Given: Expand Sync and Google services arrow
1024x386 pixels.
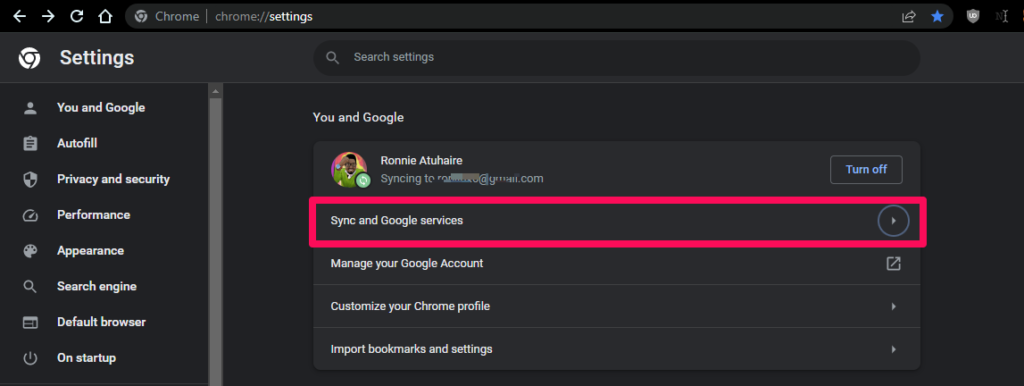Looking at the screenshot, I should coord(893,221).
